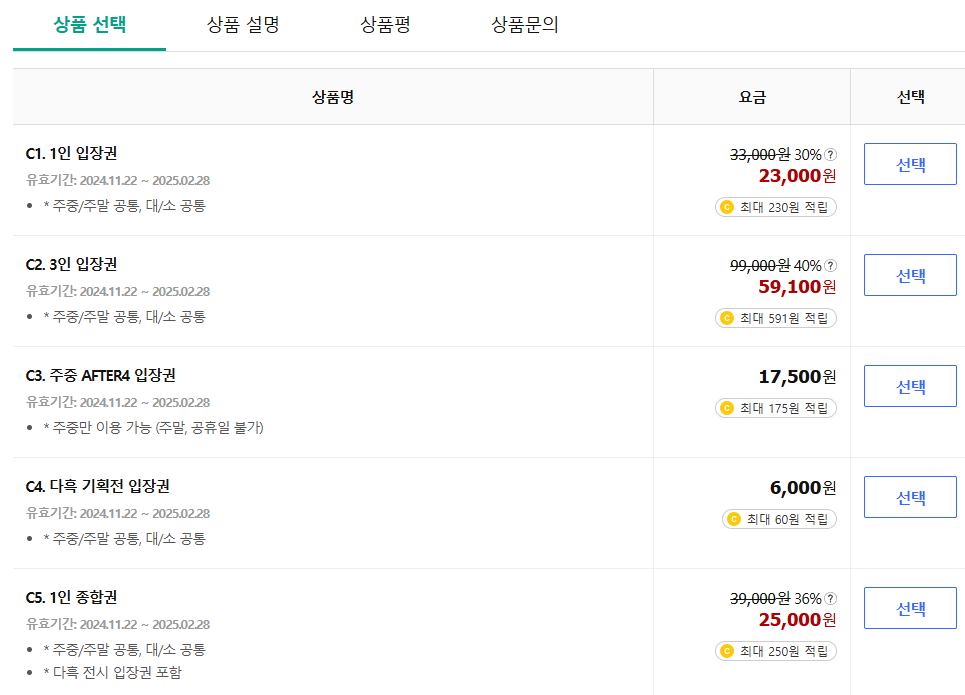Click the 25,000원 discounted price
The height and width of the screenshot is (695, 965).
click(x=798, y=620)
